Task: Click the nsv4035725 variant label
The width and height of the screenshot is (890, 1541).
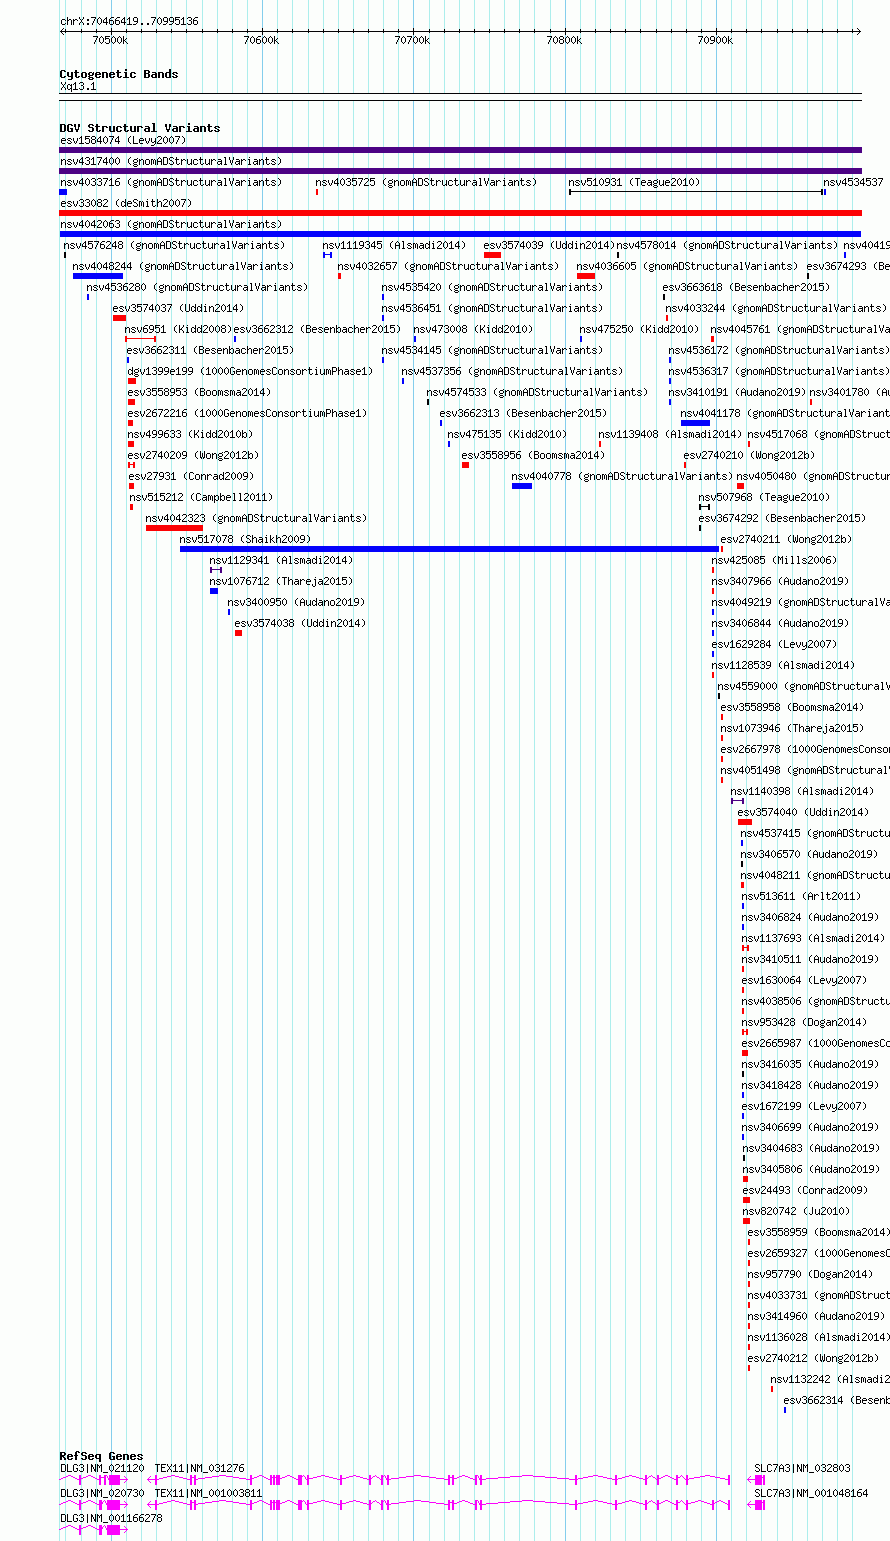Action: tap(426, 182)
